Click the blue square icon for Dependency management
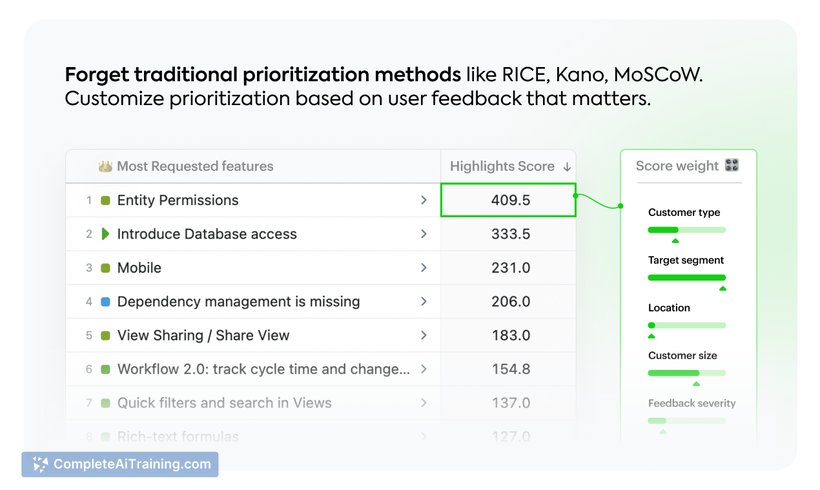This screenshot has height=490, width=820. [x=105, y=302]
